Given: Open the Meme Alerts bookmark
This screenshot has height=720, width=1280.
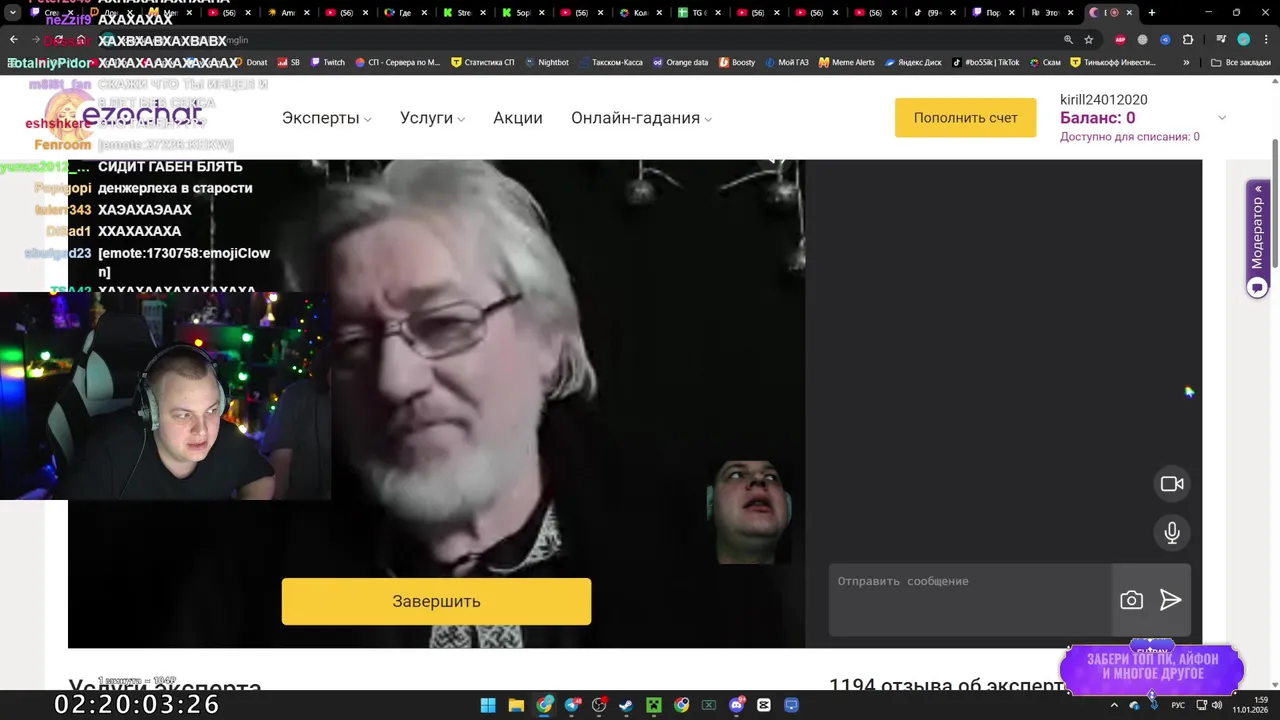Looking at the screenshot, I should coord(846,62).
